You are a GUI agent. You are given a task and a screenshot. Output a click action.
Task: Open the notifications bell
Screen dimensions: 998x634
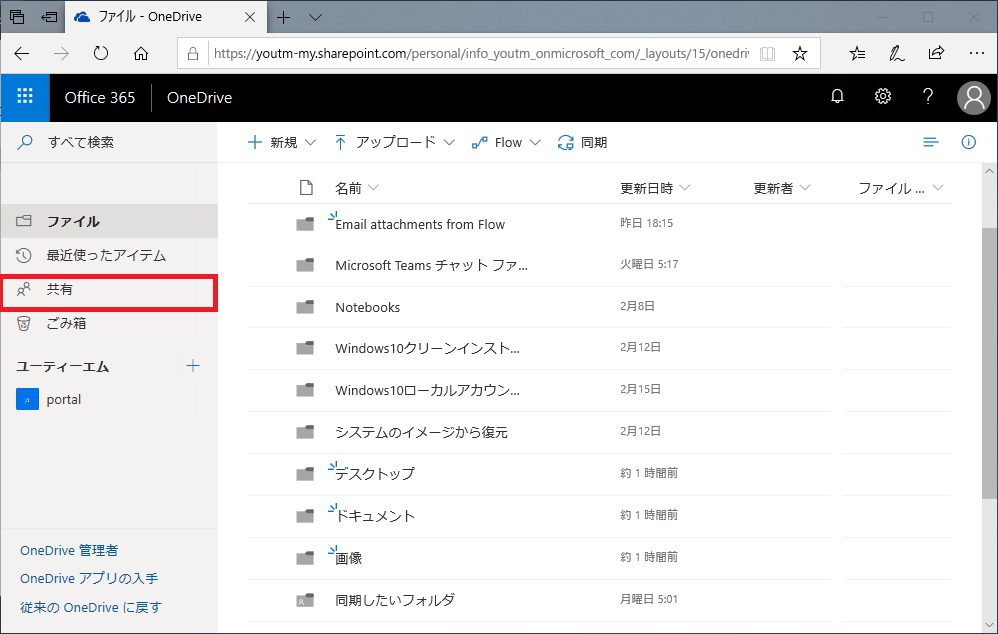coord(837,97)
